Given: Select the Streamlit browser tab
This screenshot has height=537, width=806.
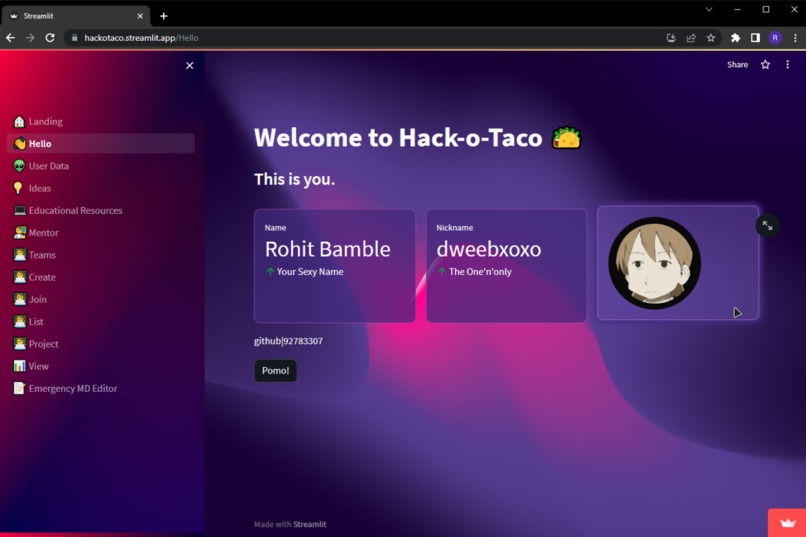Looking at the screenshot, I should click(76, 16).
